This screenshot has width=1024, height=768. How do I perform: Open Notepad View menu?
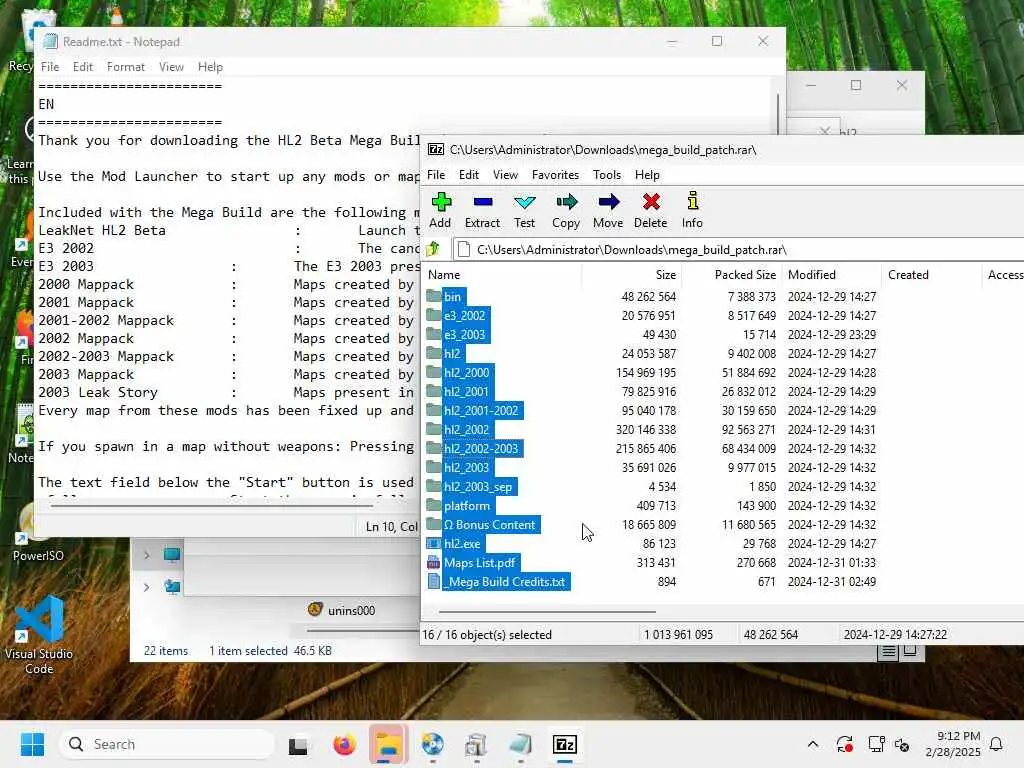click(x=171, y=67)
